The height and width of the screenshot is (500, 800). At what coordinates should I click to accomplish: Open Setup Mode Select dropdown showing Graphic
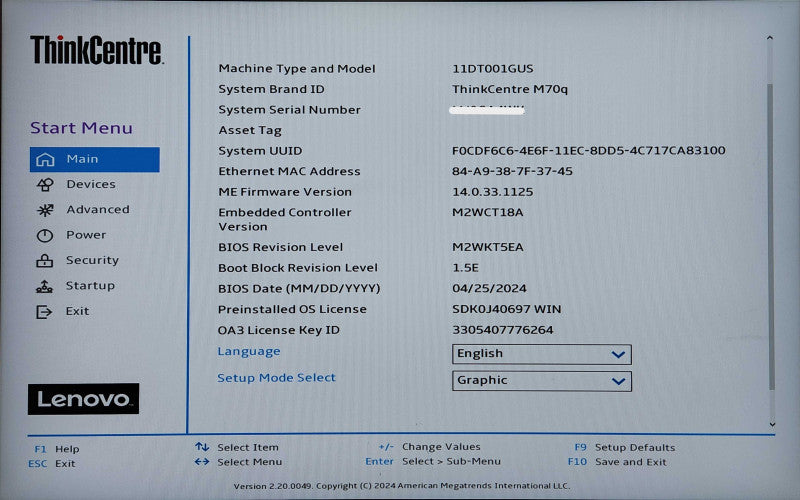(x=542, y=381)
